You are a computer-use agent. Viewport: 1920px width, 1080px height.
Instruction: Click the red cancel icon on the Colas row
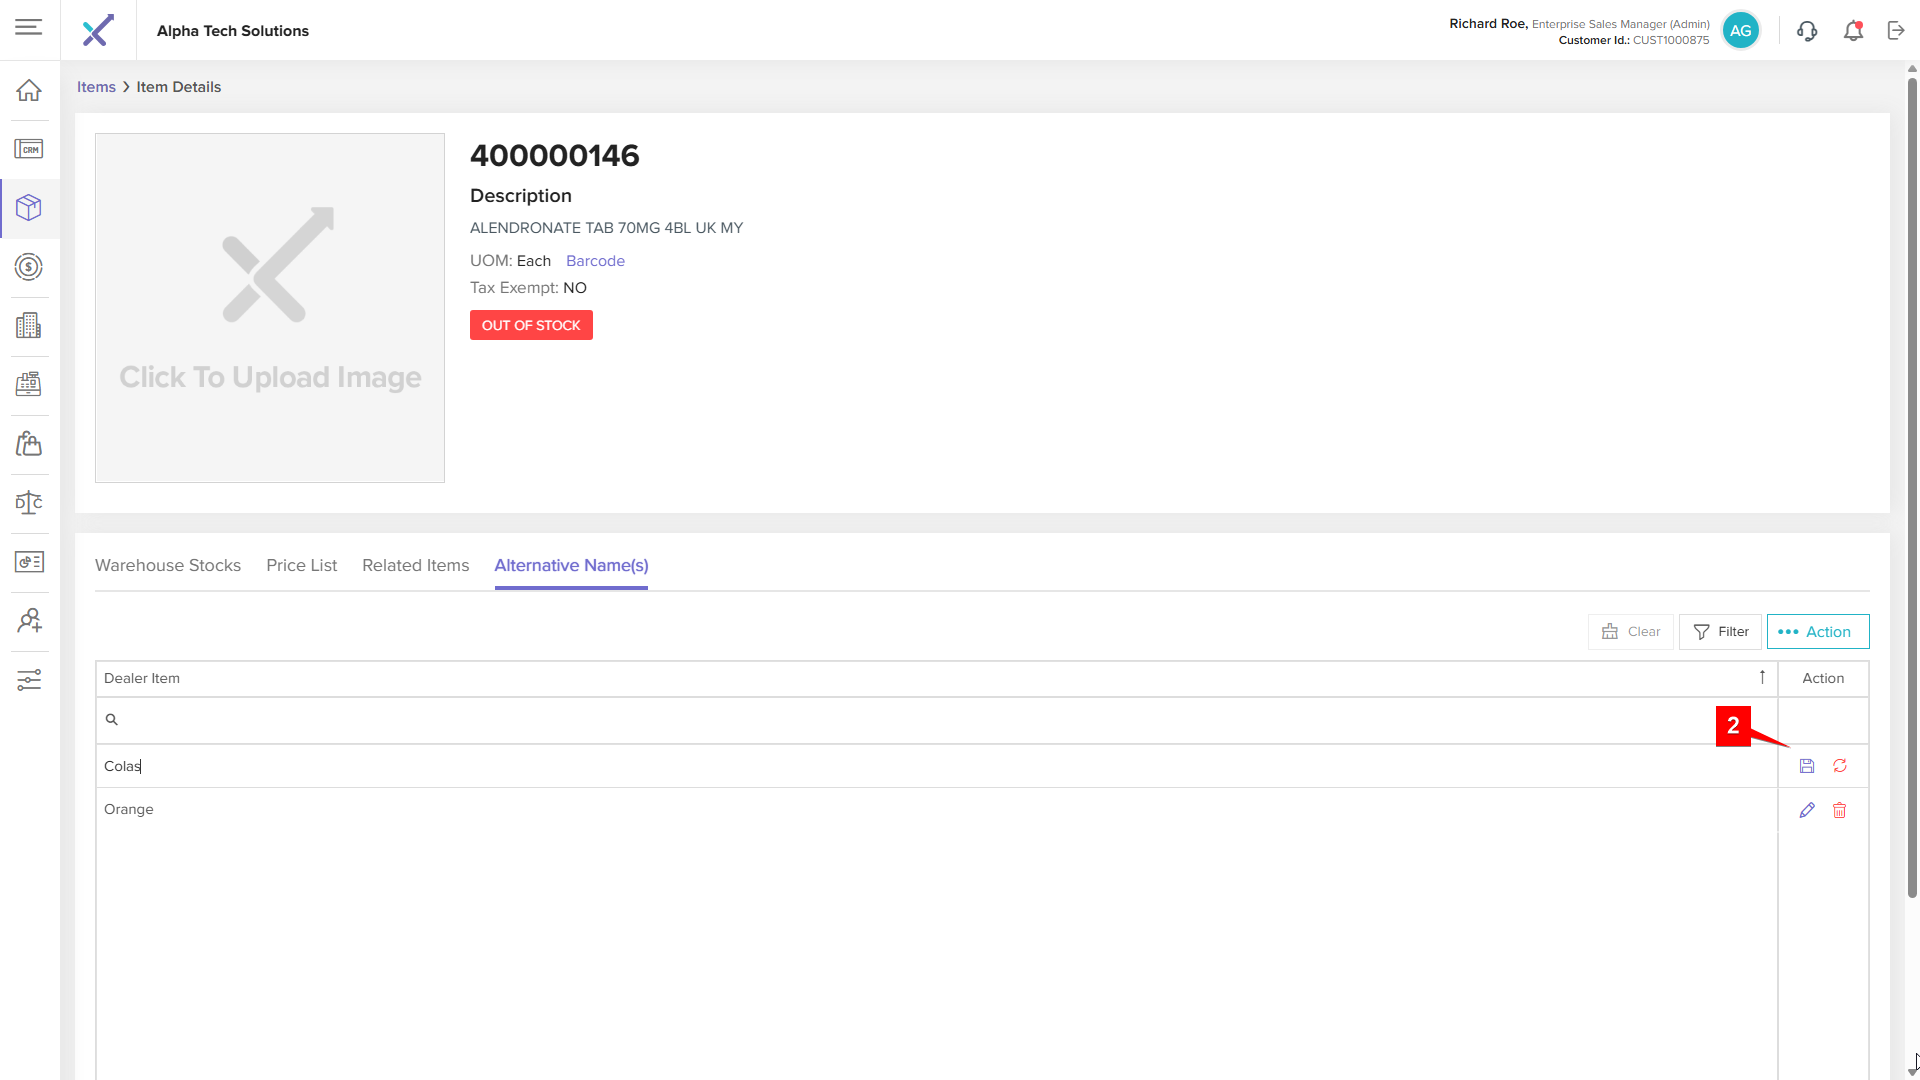pos(1840,766)
